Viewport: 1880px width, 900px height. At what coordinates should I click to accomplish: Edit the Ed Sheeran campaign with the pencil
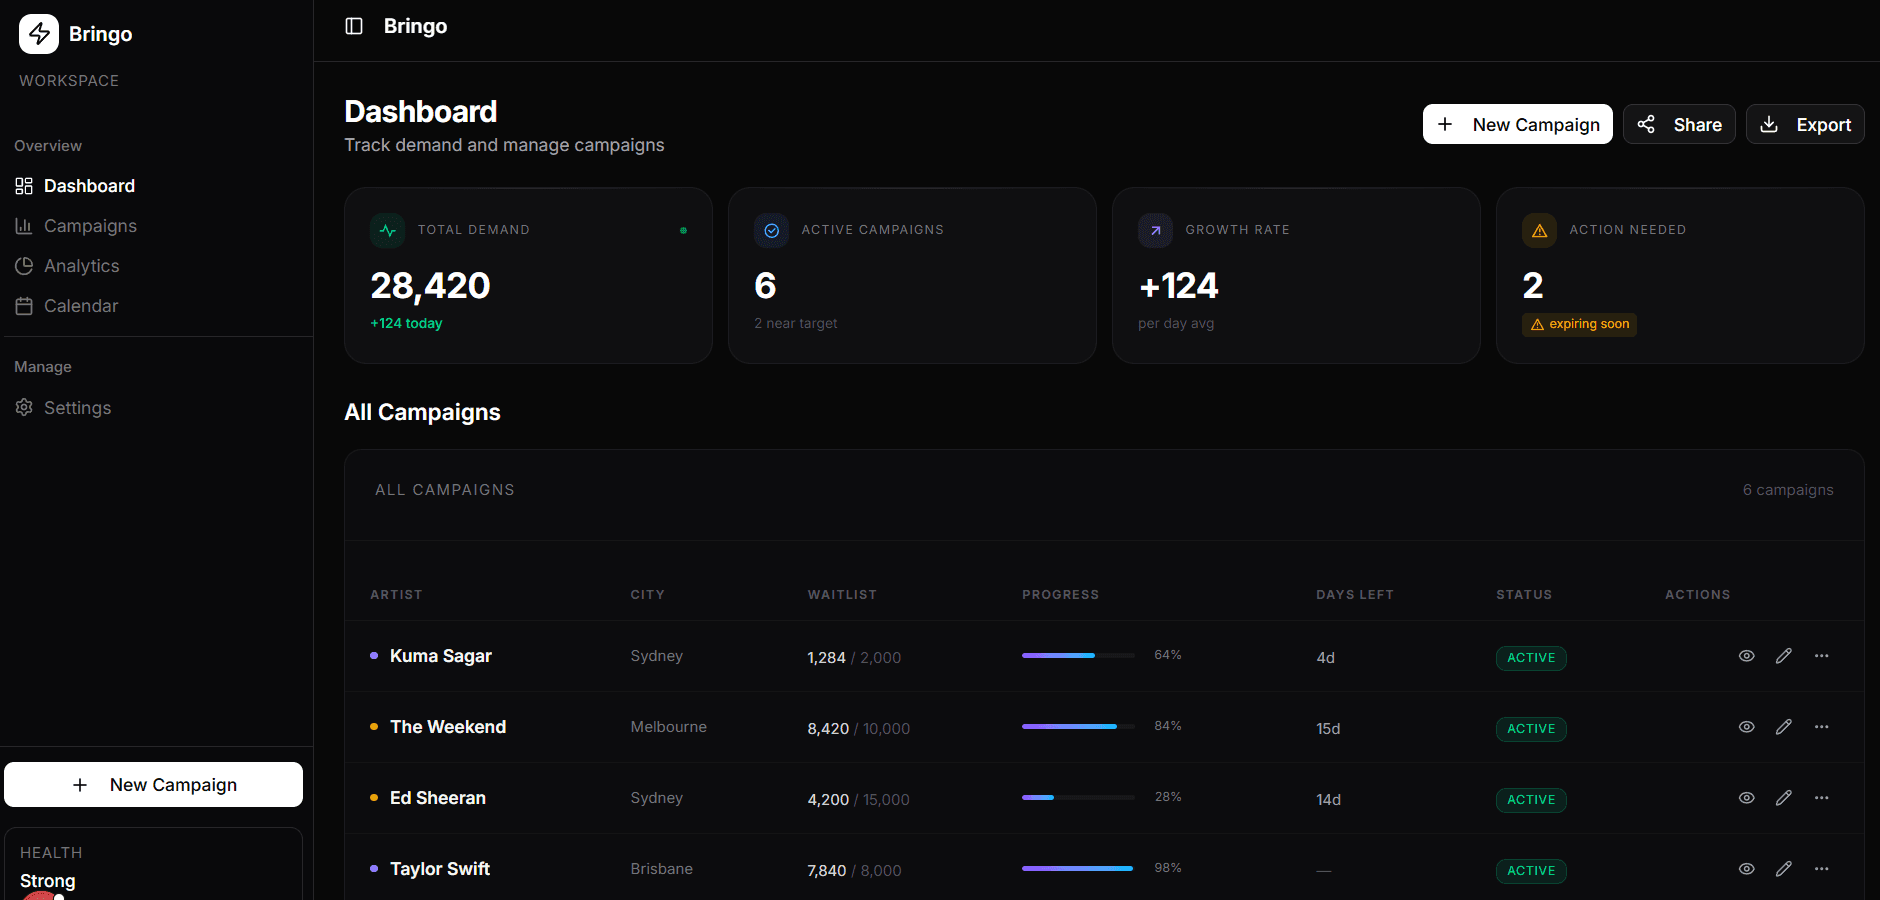click(1784, 798)
